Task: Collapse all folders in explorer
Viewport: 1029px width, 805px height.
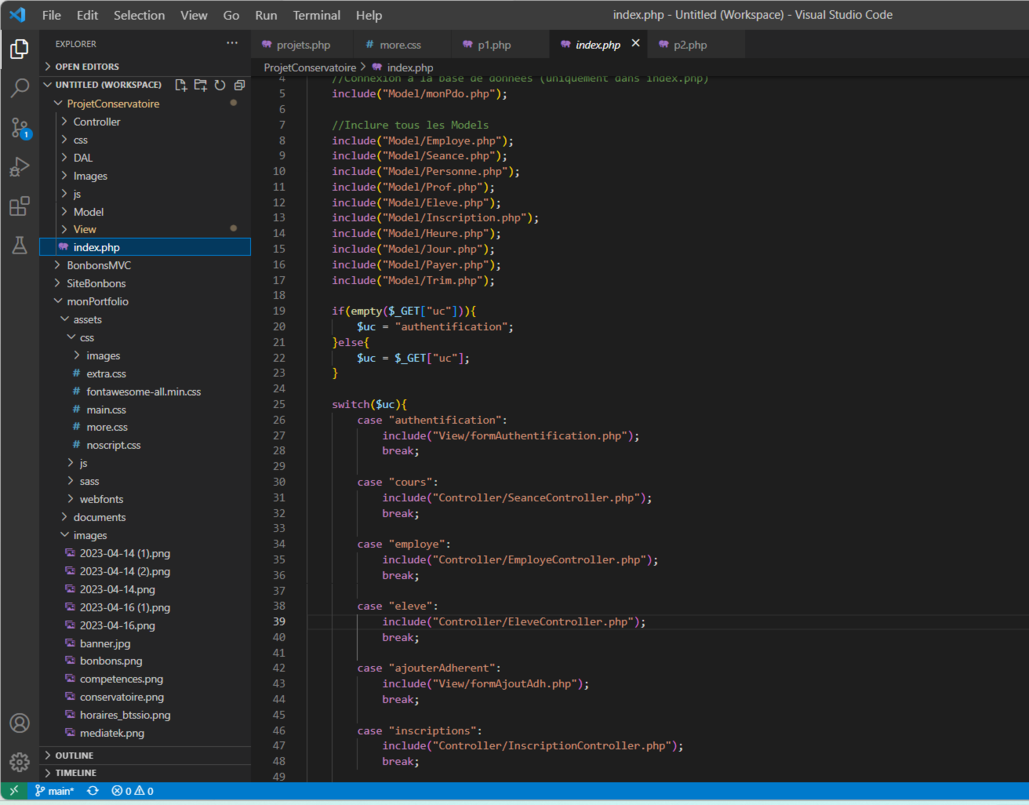Action: click(x=239, y=85)
